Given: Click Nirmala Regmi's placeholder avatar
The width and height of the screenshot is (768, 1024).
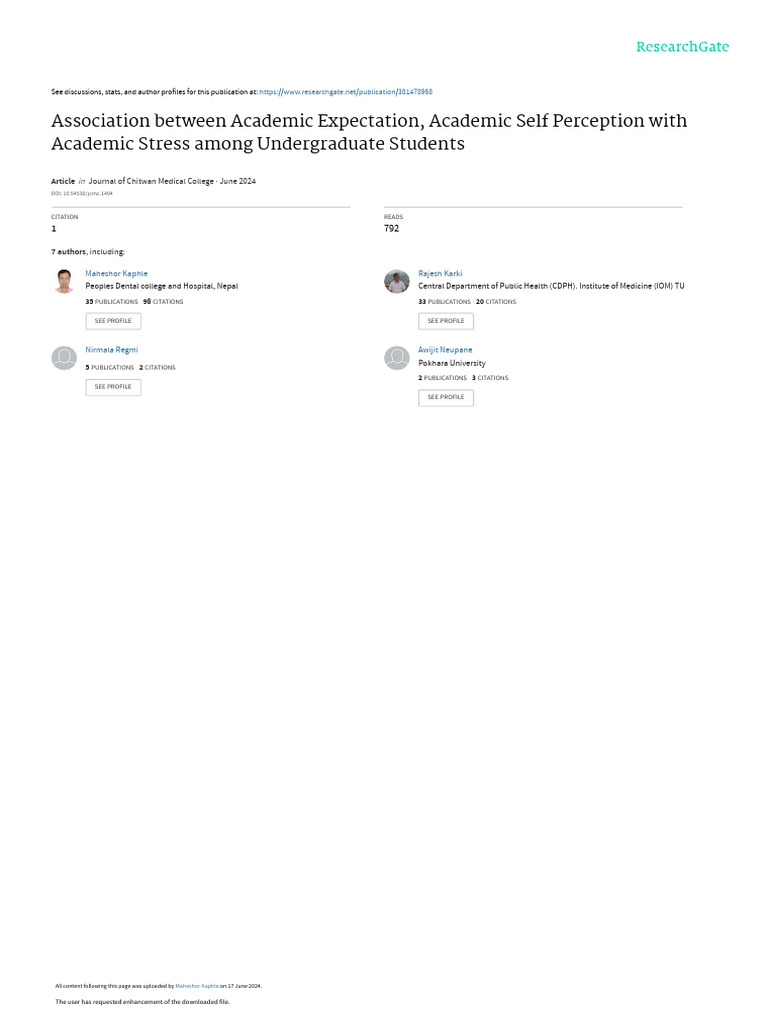Looking at the screenshot, I should click(64, 358).
